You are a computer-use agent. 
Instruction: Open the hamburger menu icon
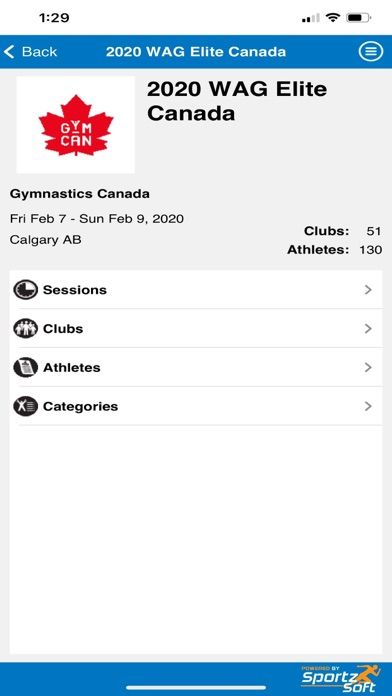click(x=370, y=52)
